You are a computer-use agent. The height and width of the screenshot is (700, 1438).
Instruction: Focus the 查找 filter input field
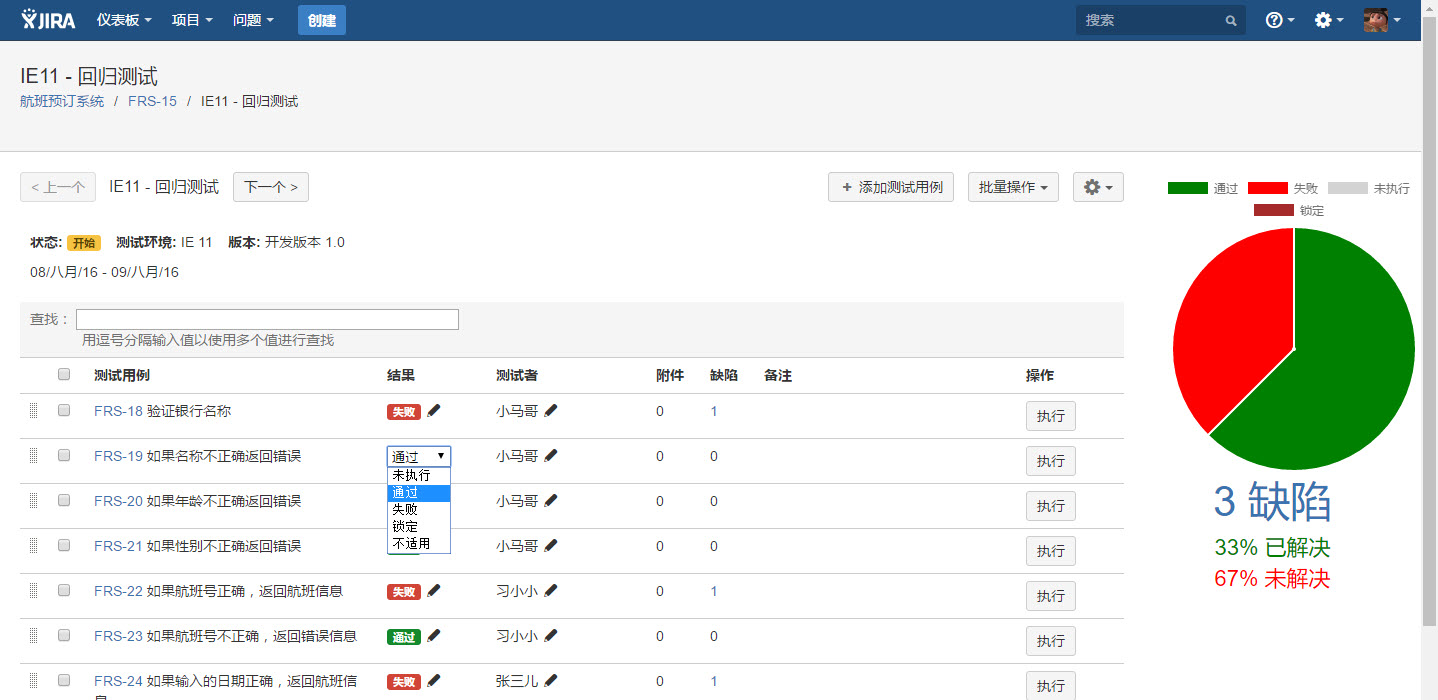click(267, 319)
